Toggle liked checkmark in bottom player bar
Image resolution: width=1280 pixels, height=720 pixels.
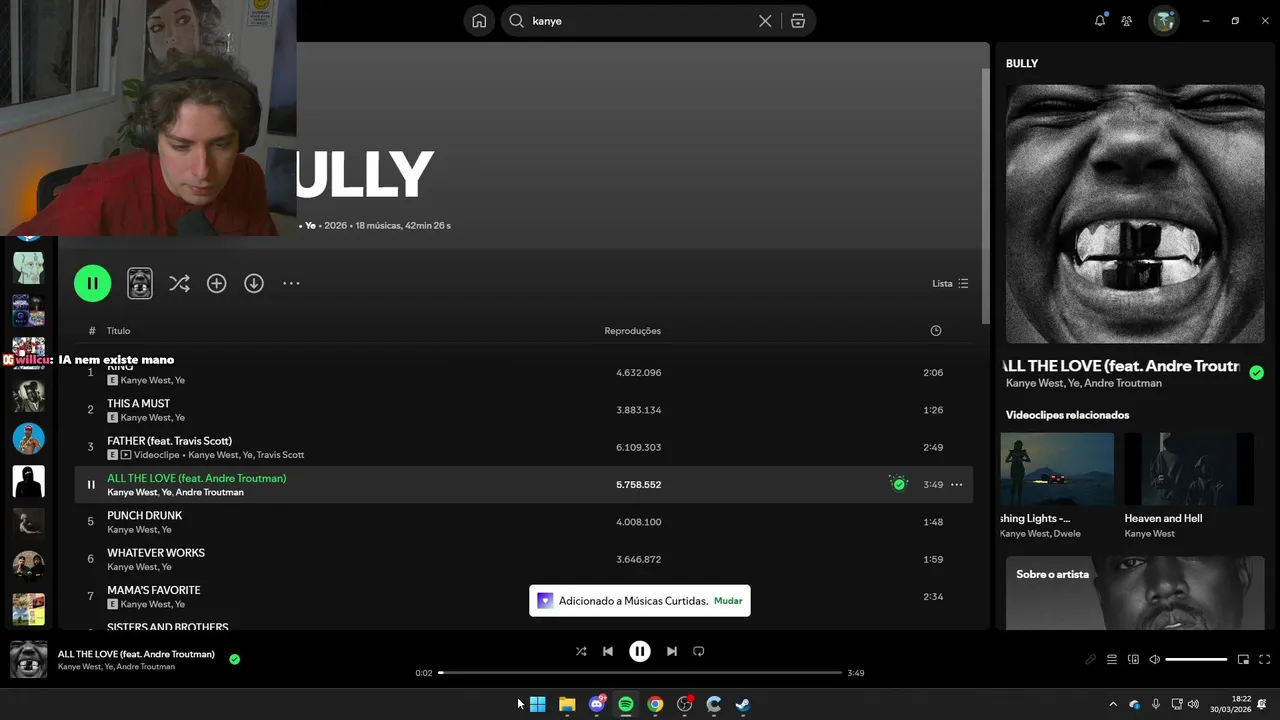coord(234,660)
